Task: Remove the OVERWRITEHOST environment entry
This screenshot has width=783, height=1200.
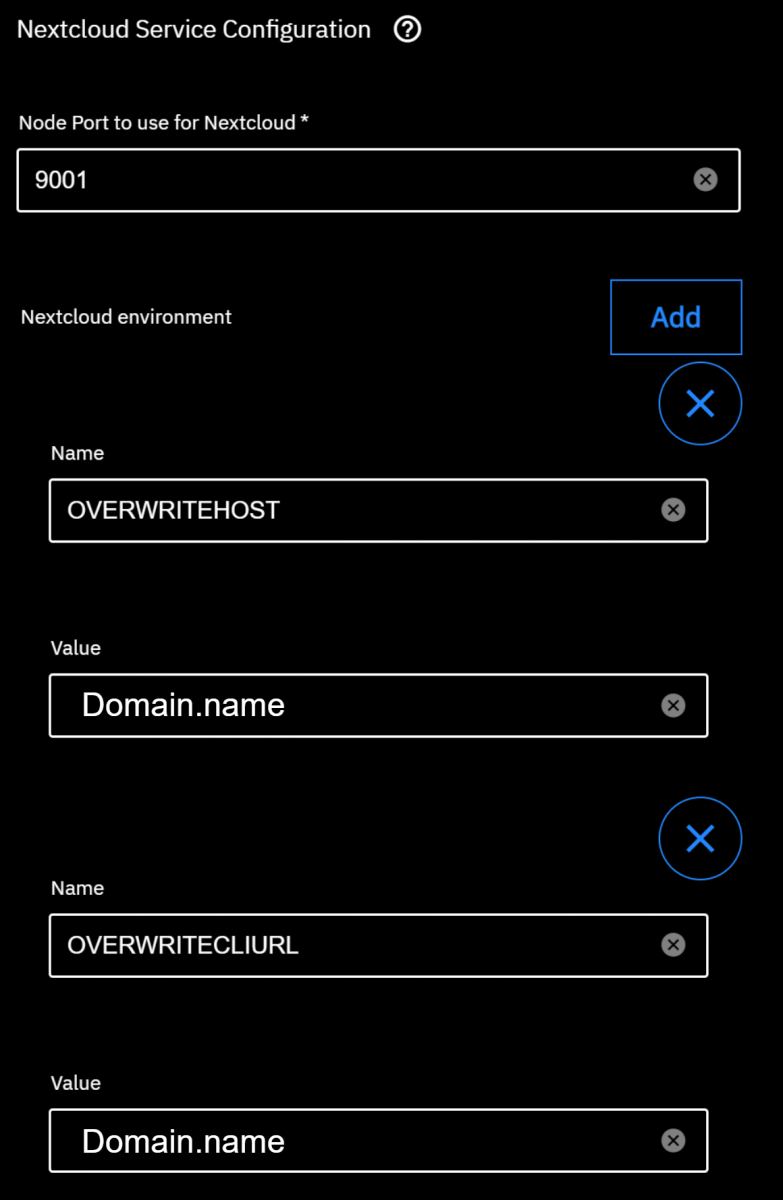Action: (x=700, y=404)
